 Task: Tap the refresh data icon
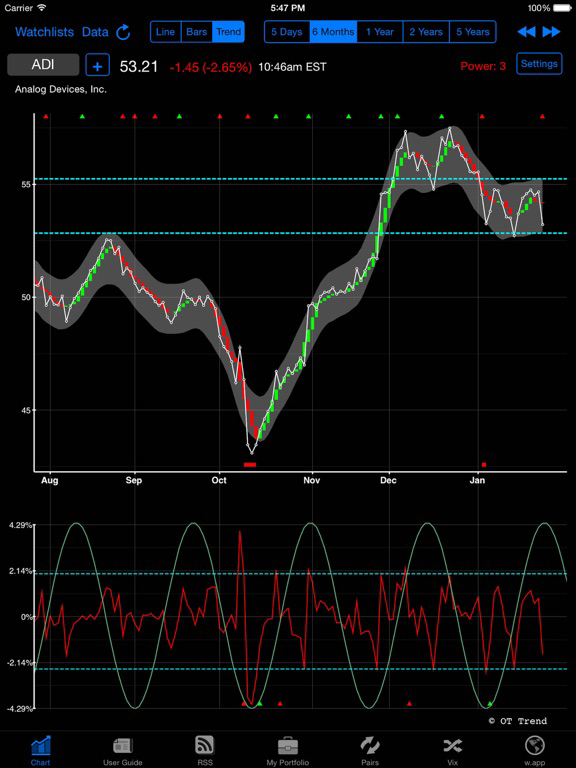[x=123, y=32]
